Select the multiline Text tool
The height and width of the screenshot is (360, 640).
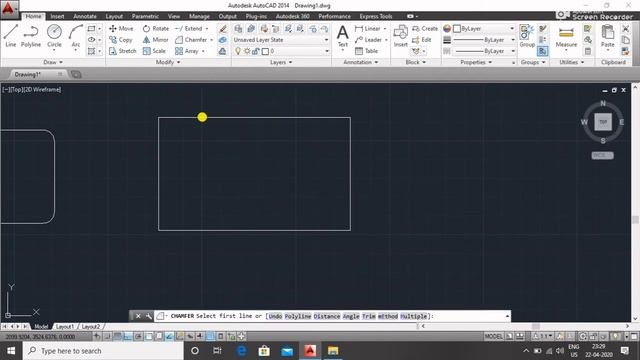pos(342,36)
